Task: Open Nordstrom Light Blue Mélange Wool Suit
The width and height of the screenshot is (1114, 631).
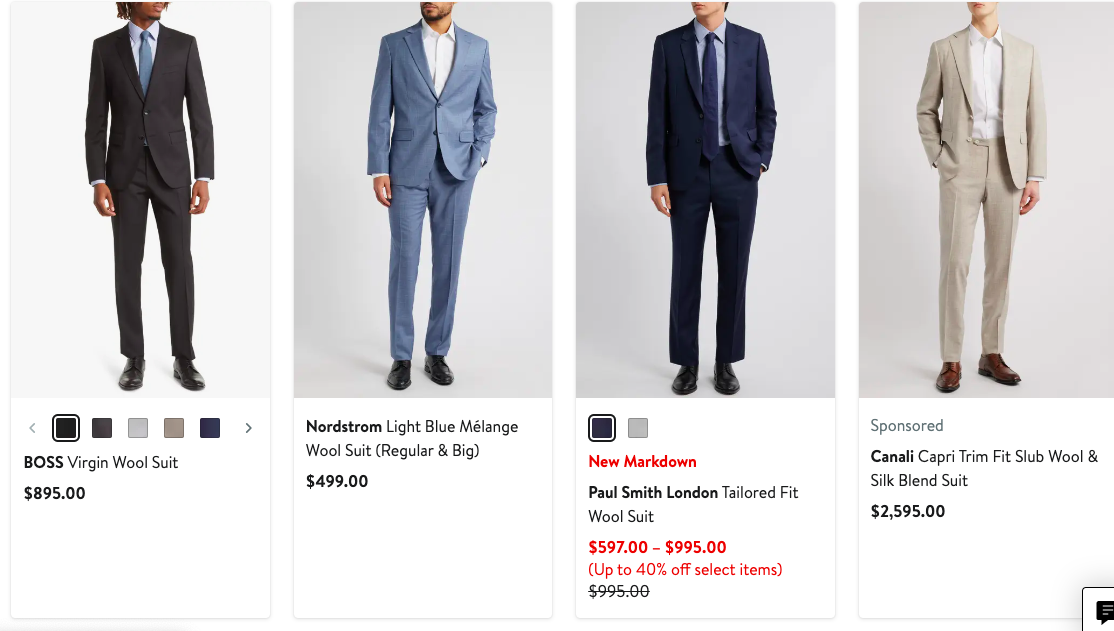Action: (411, 439)
